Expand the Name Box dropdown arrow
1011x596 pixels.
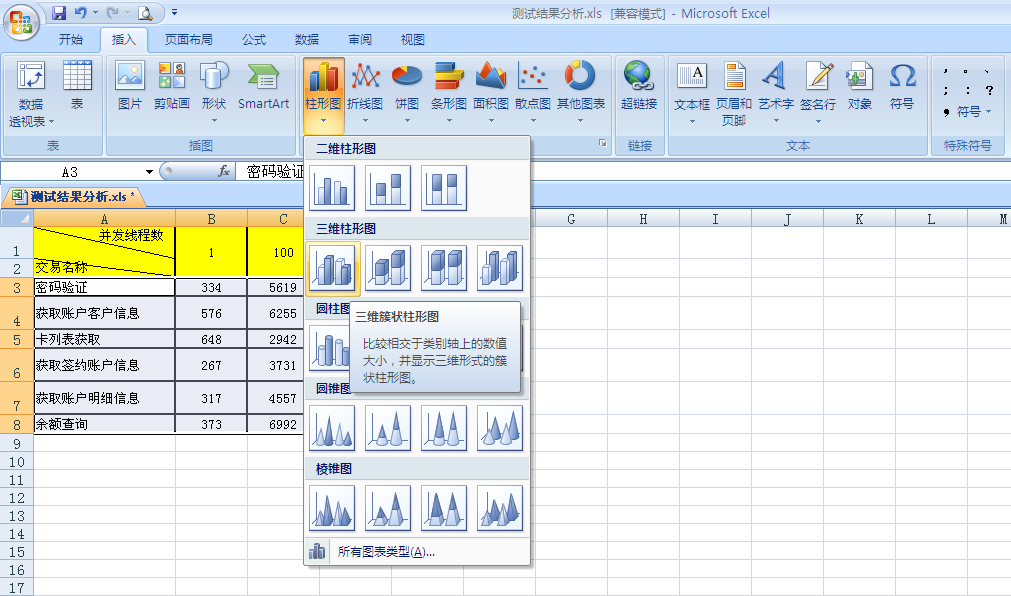point(149,172)
